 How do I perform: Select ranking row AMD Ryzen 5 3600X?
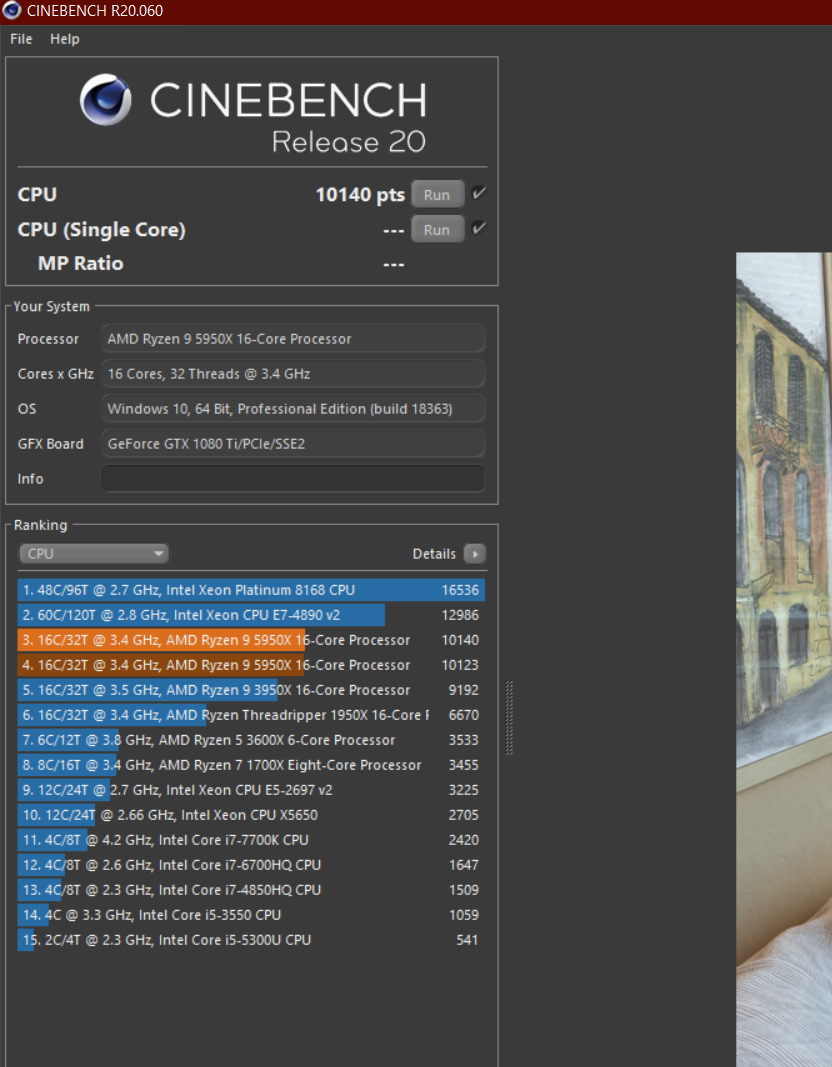click(x=251, y=740)
